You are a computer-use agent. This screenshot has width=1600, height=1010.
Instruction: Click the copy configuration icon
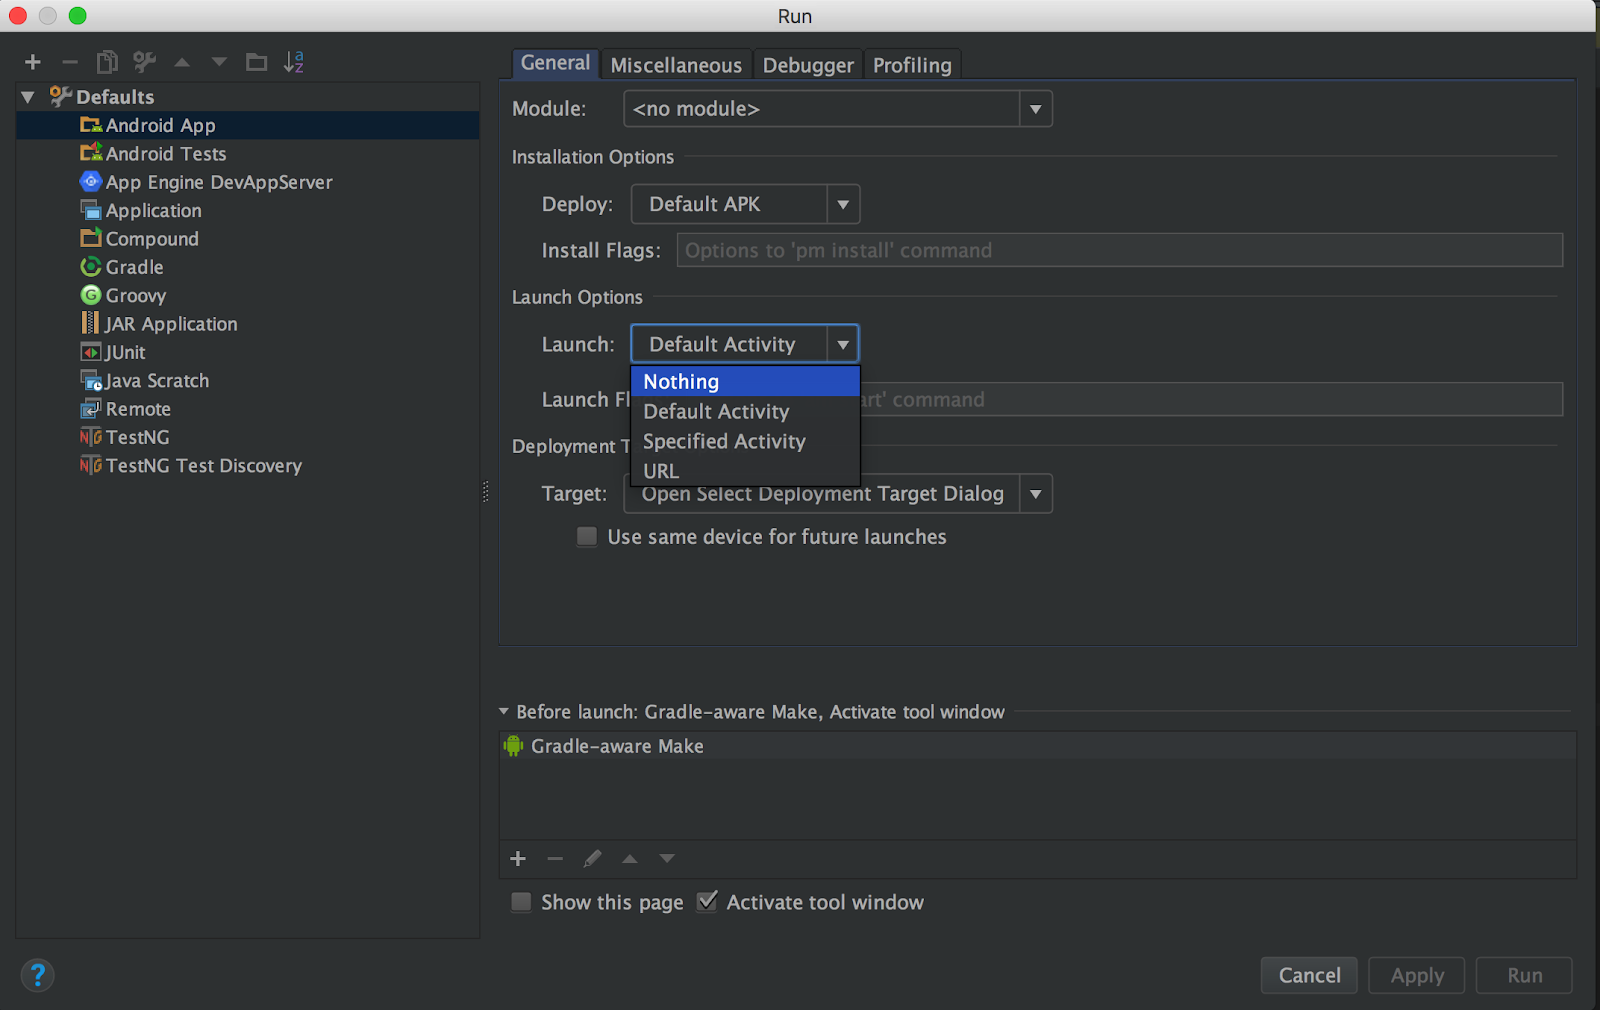click(106, 61)
